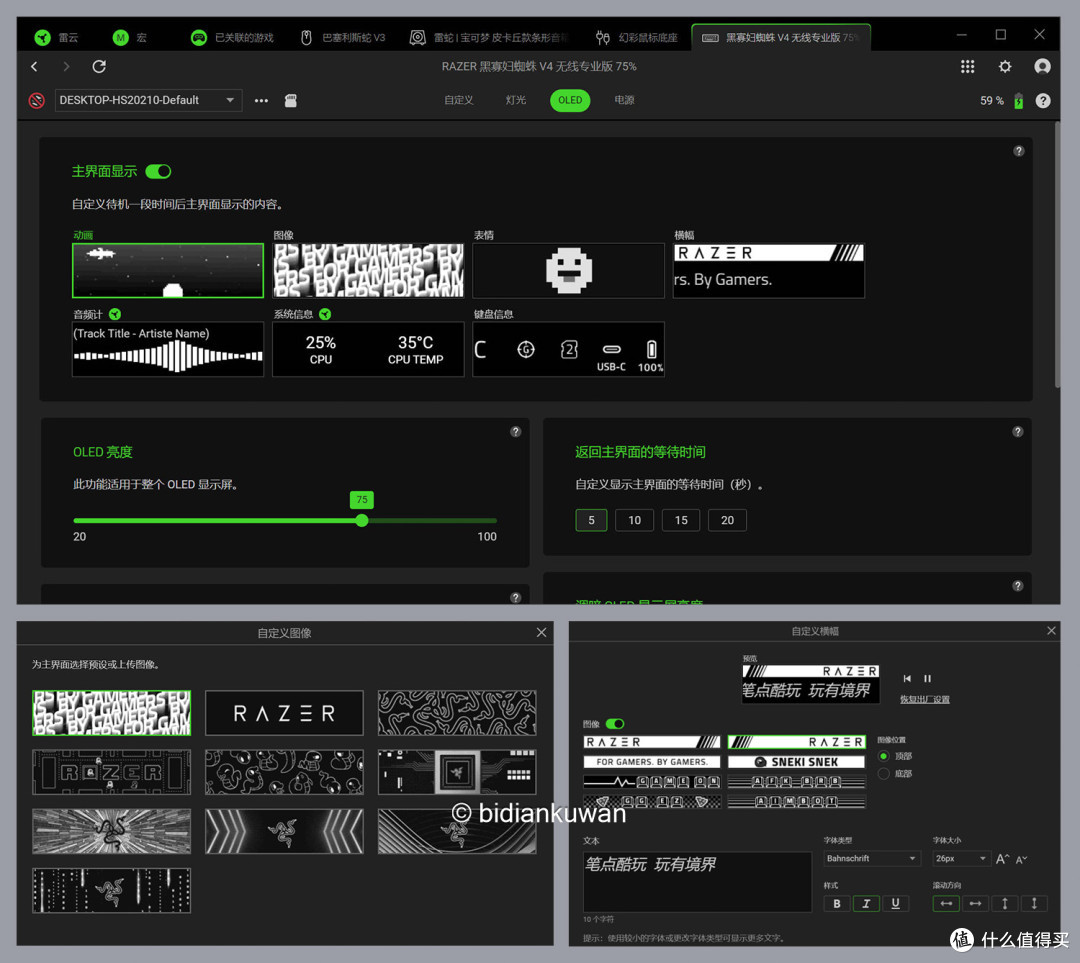This screenshot has height=963, width=1080.
Task: Switch to the 灯光 lighting sub-tab
Action: tap(516, 100)
